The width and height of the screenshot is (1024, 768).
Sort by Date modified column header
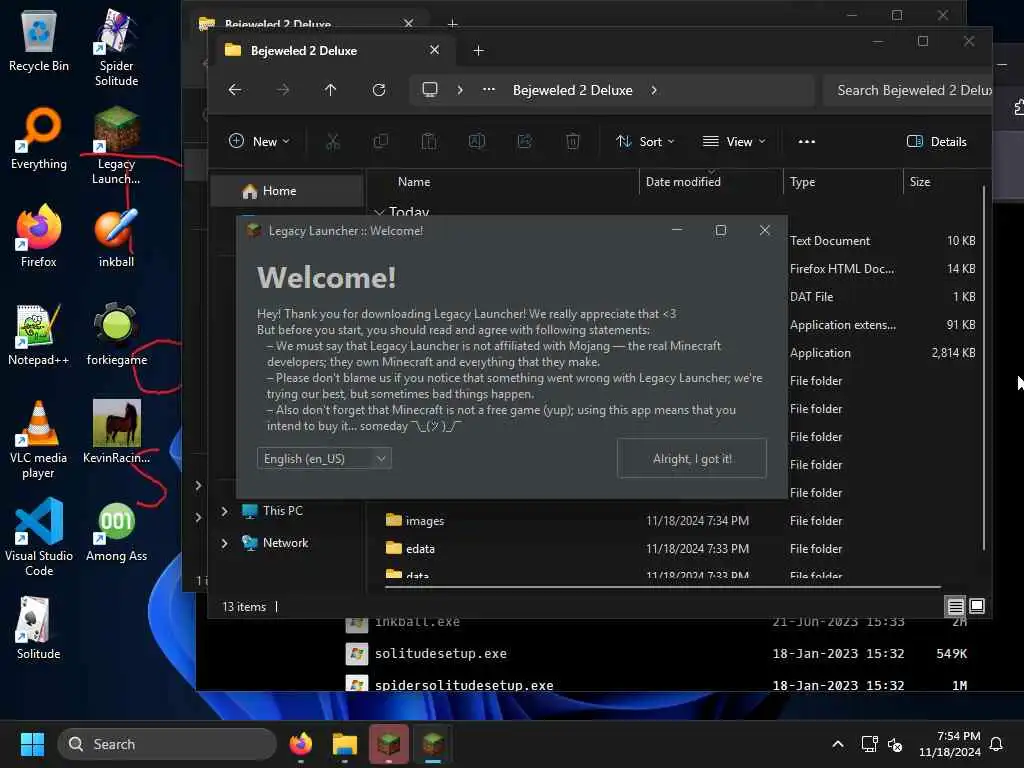(x=683, y=182)
